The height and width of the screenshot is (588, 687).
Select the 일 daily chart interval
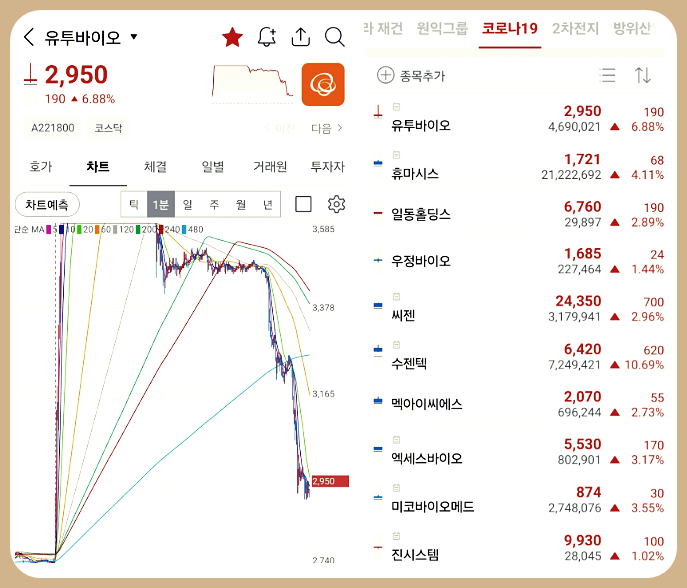[x=188, y=205]
